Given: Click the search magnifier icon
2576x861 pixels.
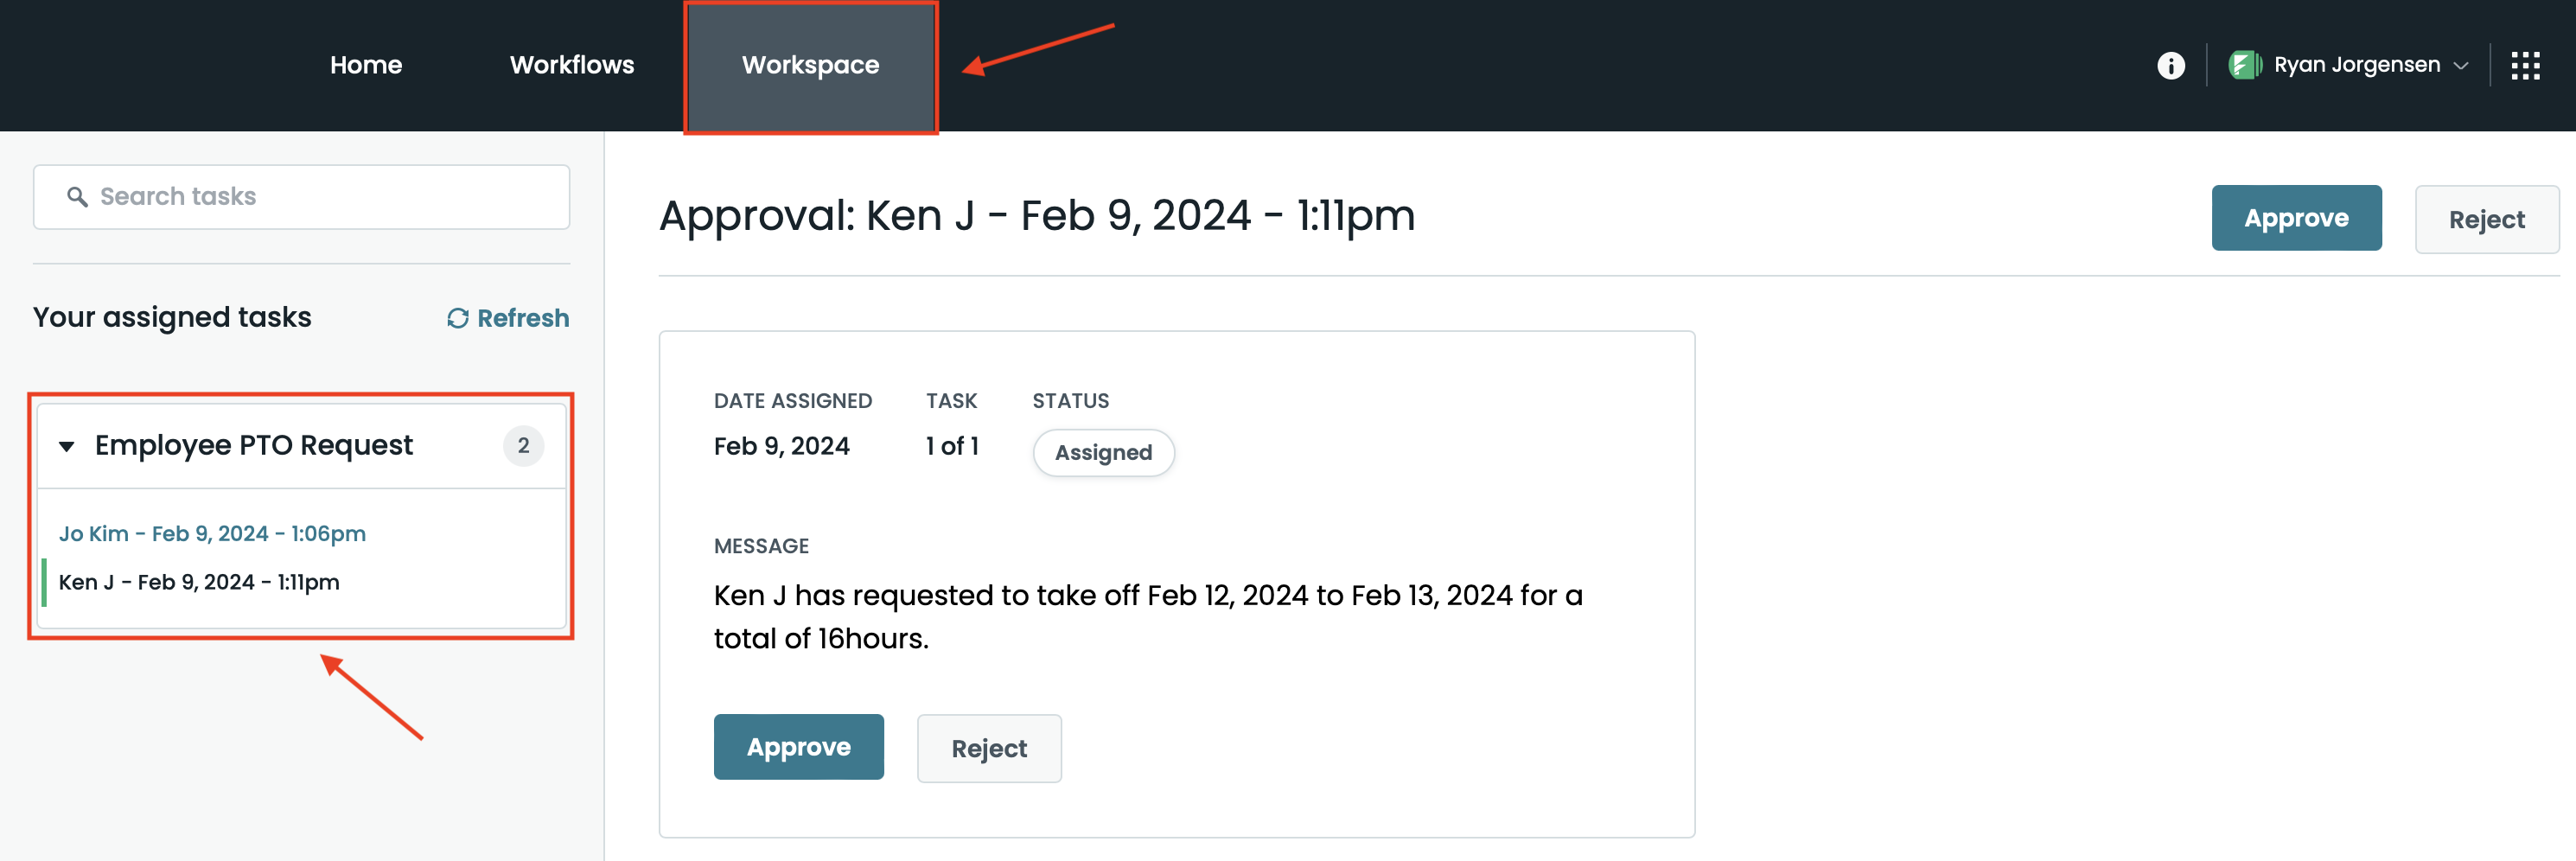Looking at the screenshot, I should tap(77, 197).
